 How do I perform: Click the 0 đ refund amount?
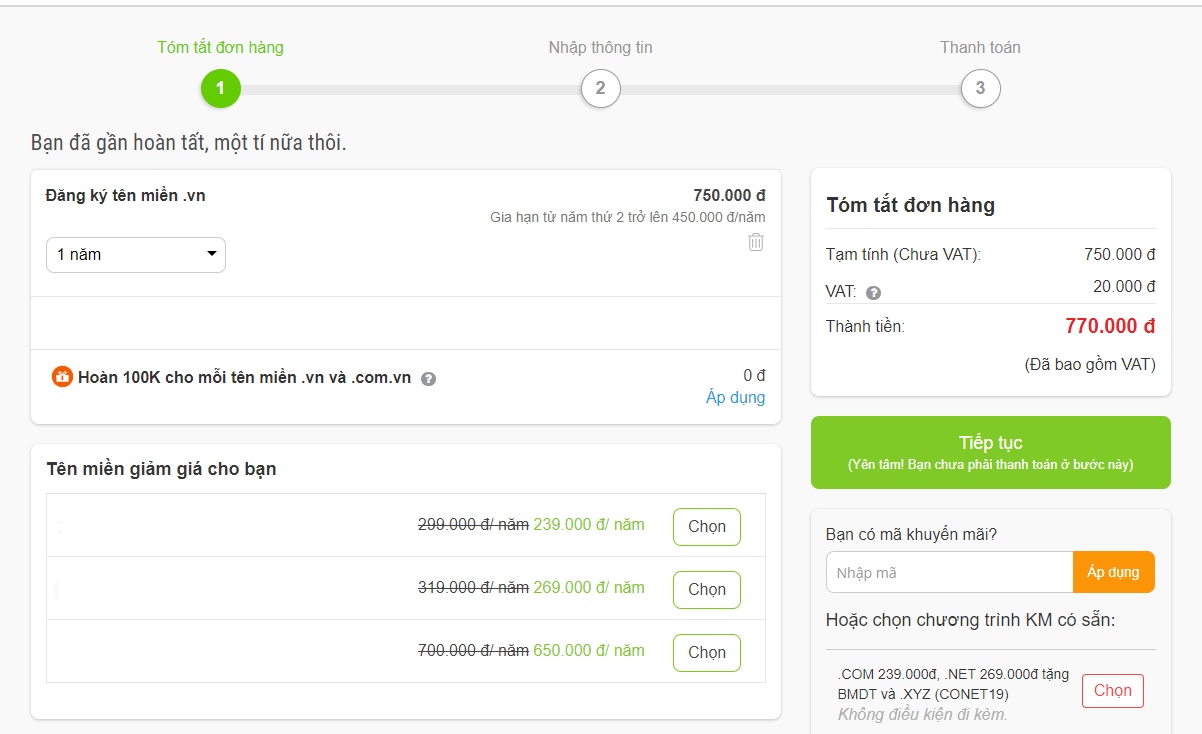pos(754,376)
